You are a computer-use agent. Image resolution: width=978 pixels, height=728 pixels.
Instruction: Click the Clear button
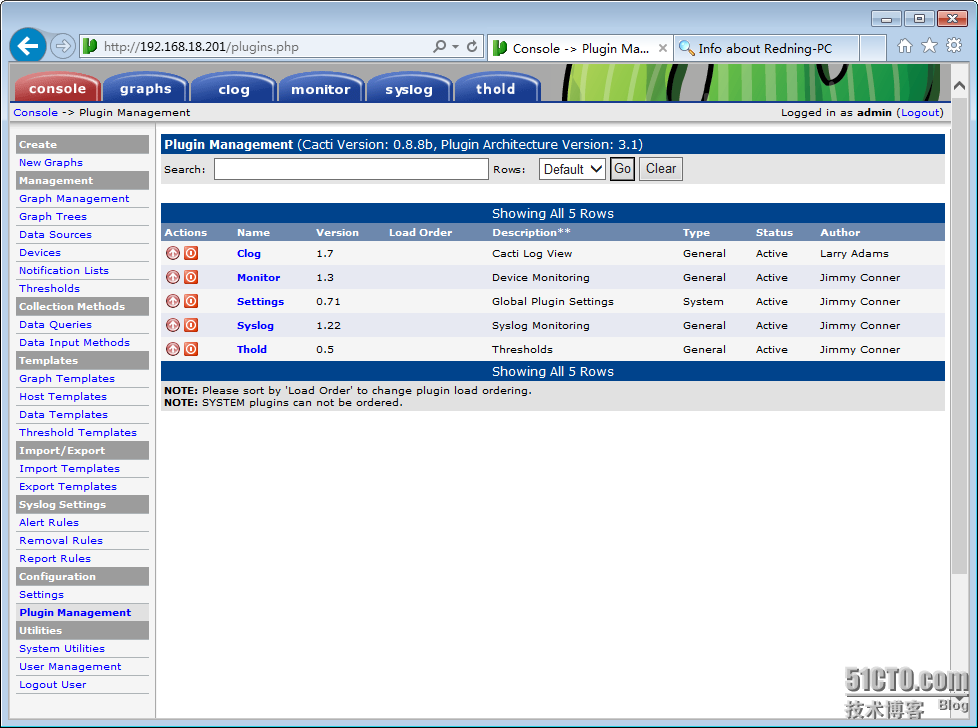(661, 169)
